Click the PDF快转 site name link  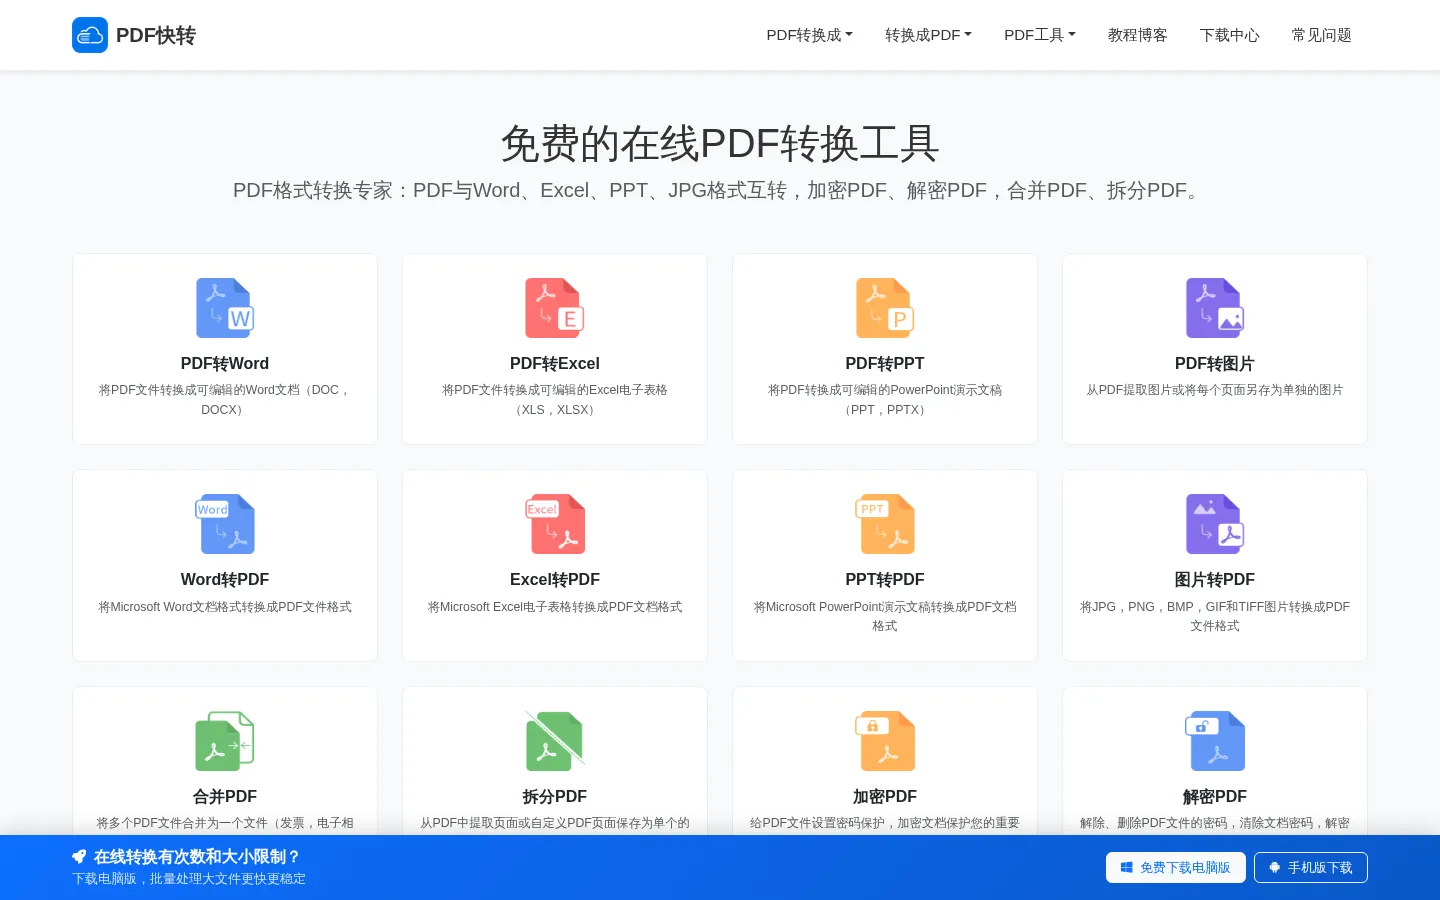point(156,35)
